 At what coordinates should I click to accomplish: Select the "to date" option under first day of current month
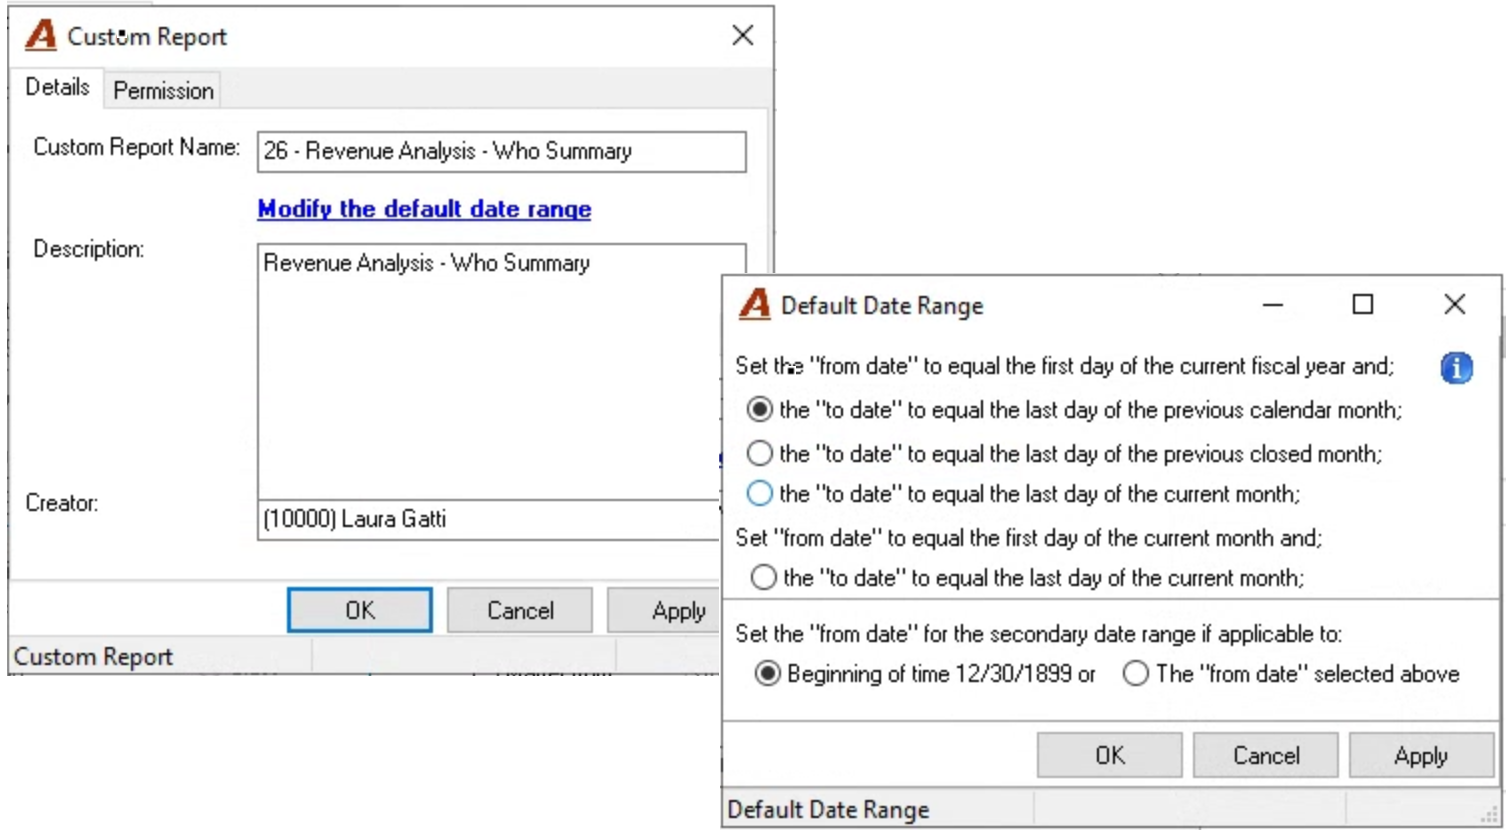763,578
